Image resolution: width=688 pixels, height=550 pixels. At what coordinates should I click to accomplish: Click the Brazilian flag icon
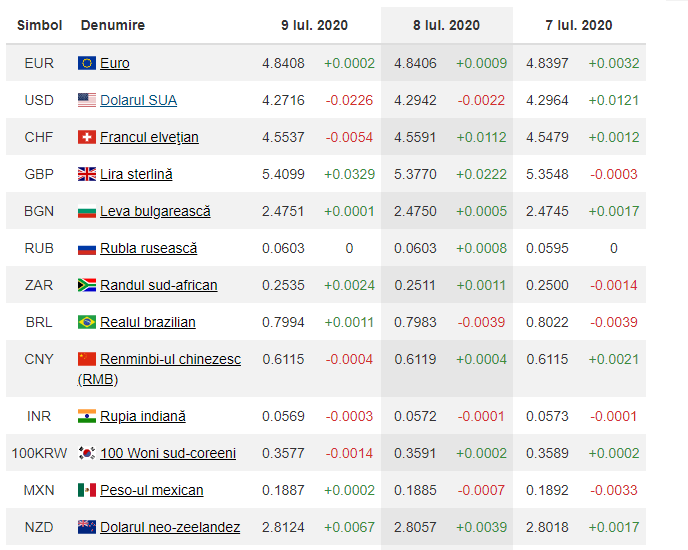tap(87, 322)
